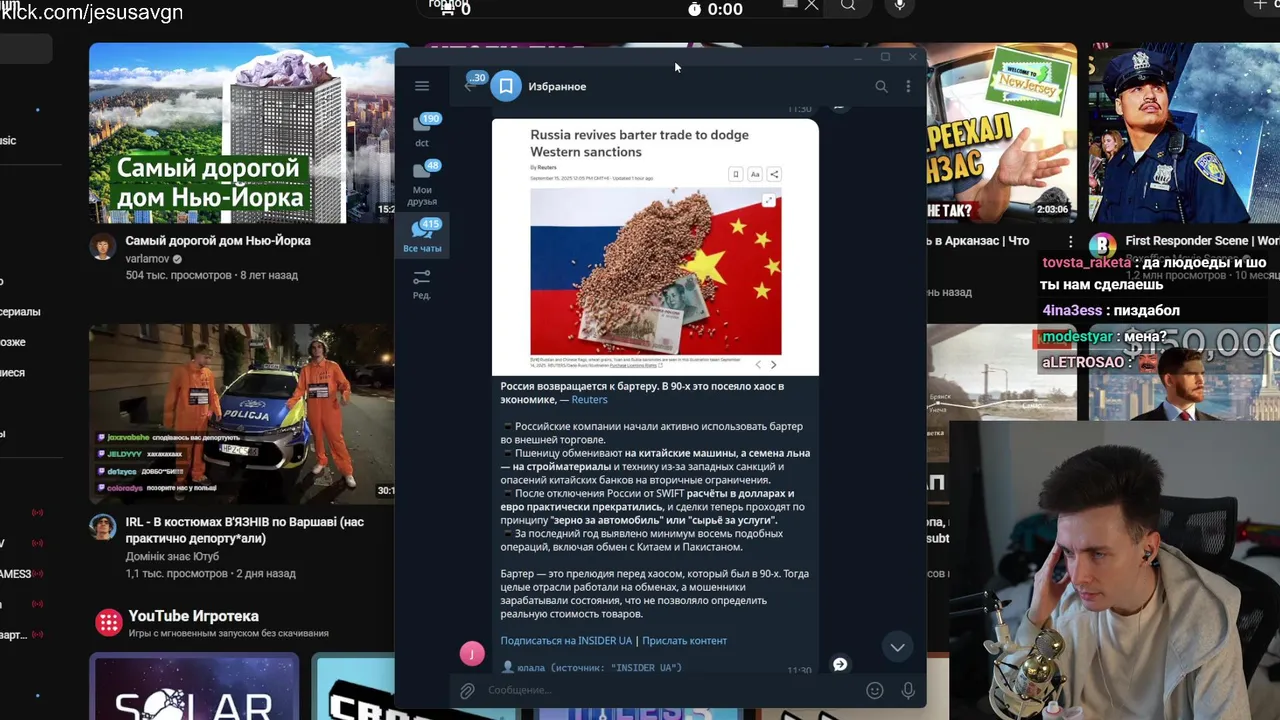
Task: Record a voice message with microphone icon
Action: point(908,690)
